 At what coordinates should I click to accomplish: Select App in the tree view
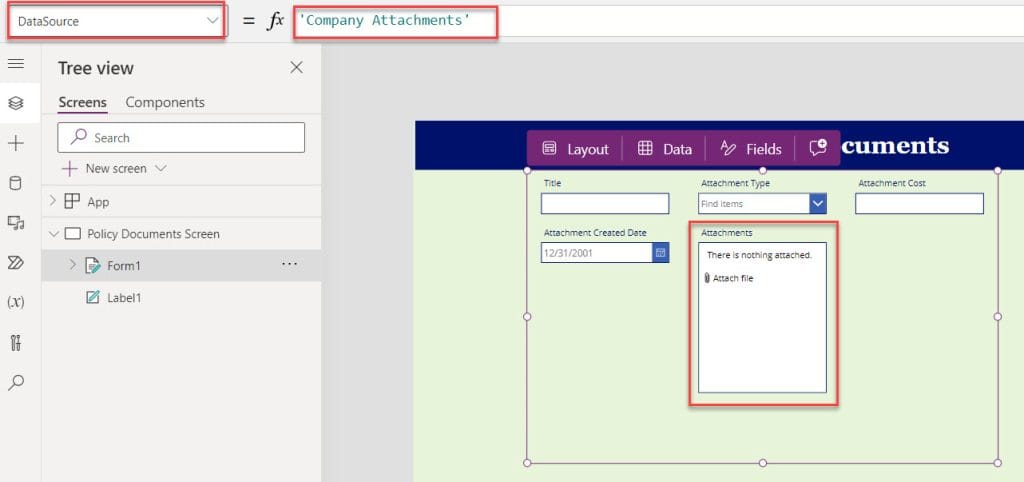pyautogui.click(x=98, y=202)
